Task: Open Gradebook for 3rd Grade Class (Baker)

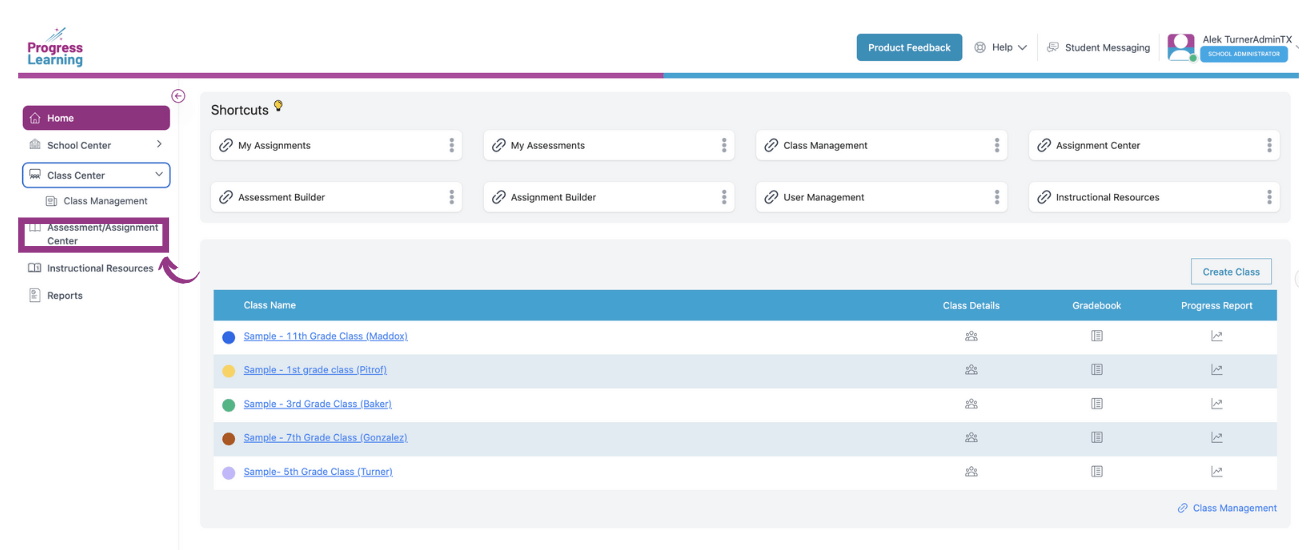Action: coord(1097,404)
